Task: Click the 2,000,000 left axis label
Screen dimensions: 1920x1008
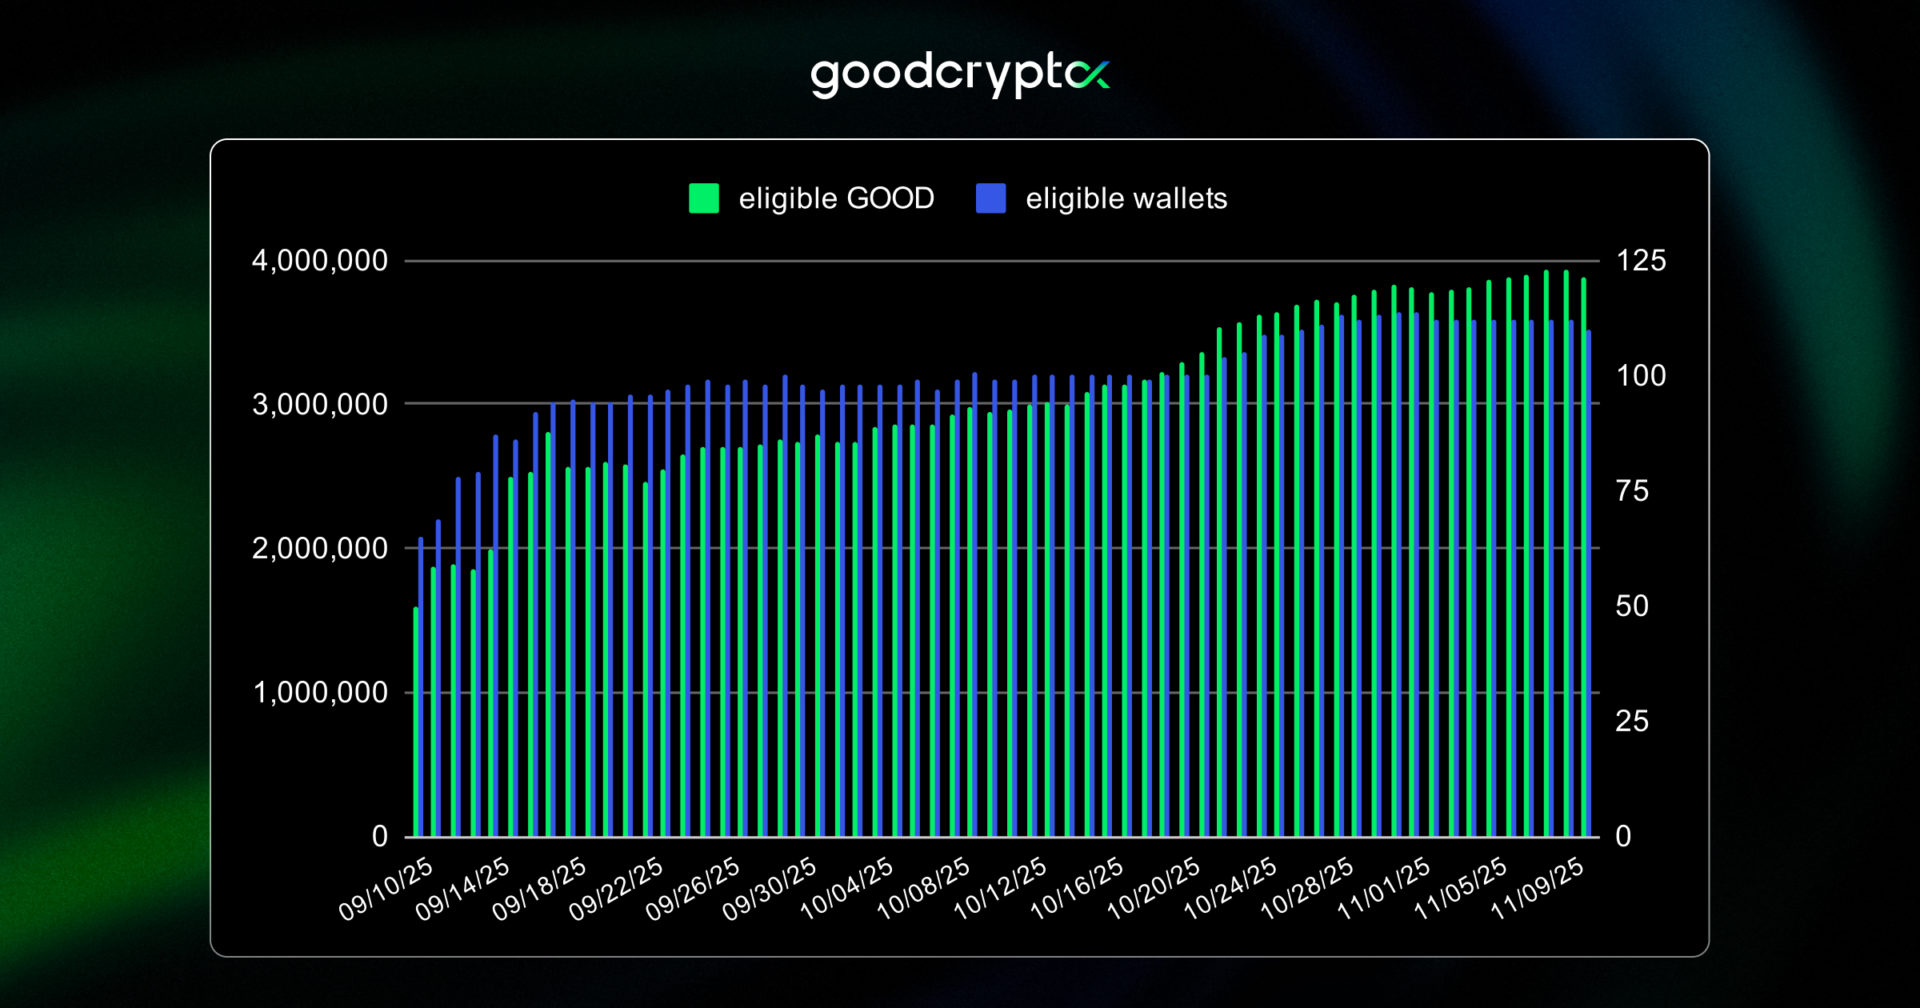Action: (319, 549)
